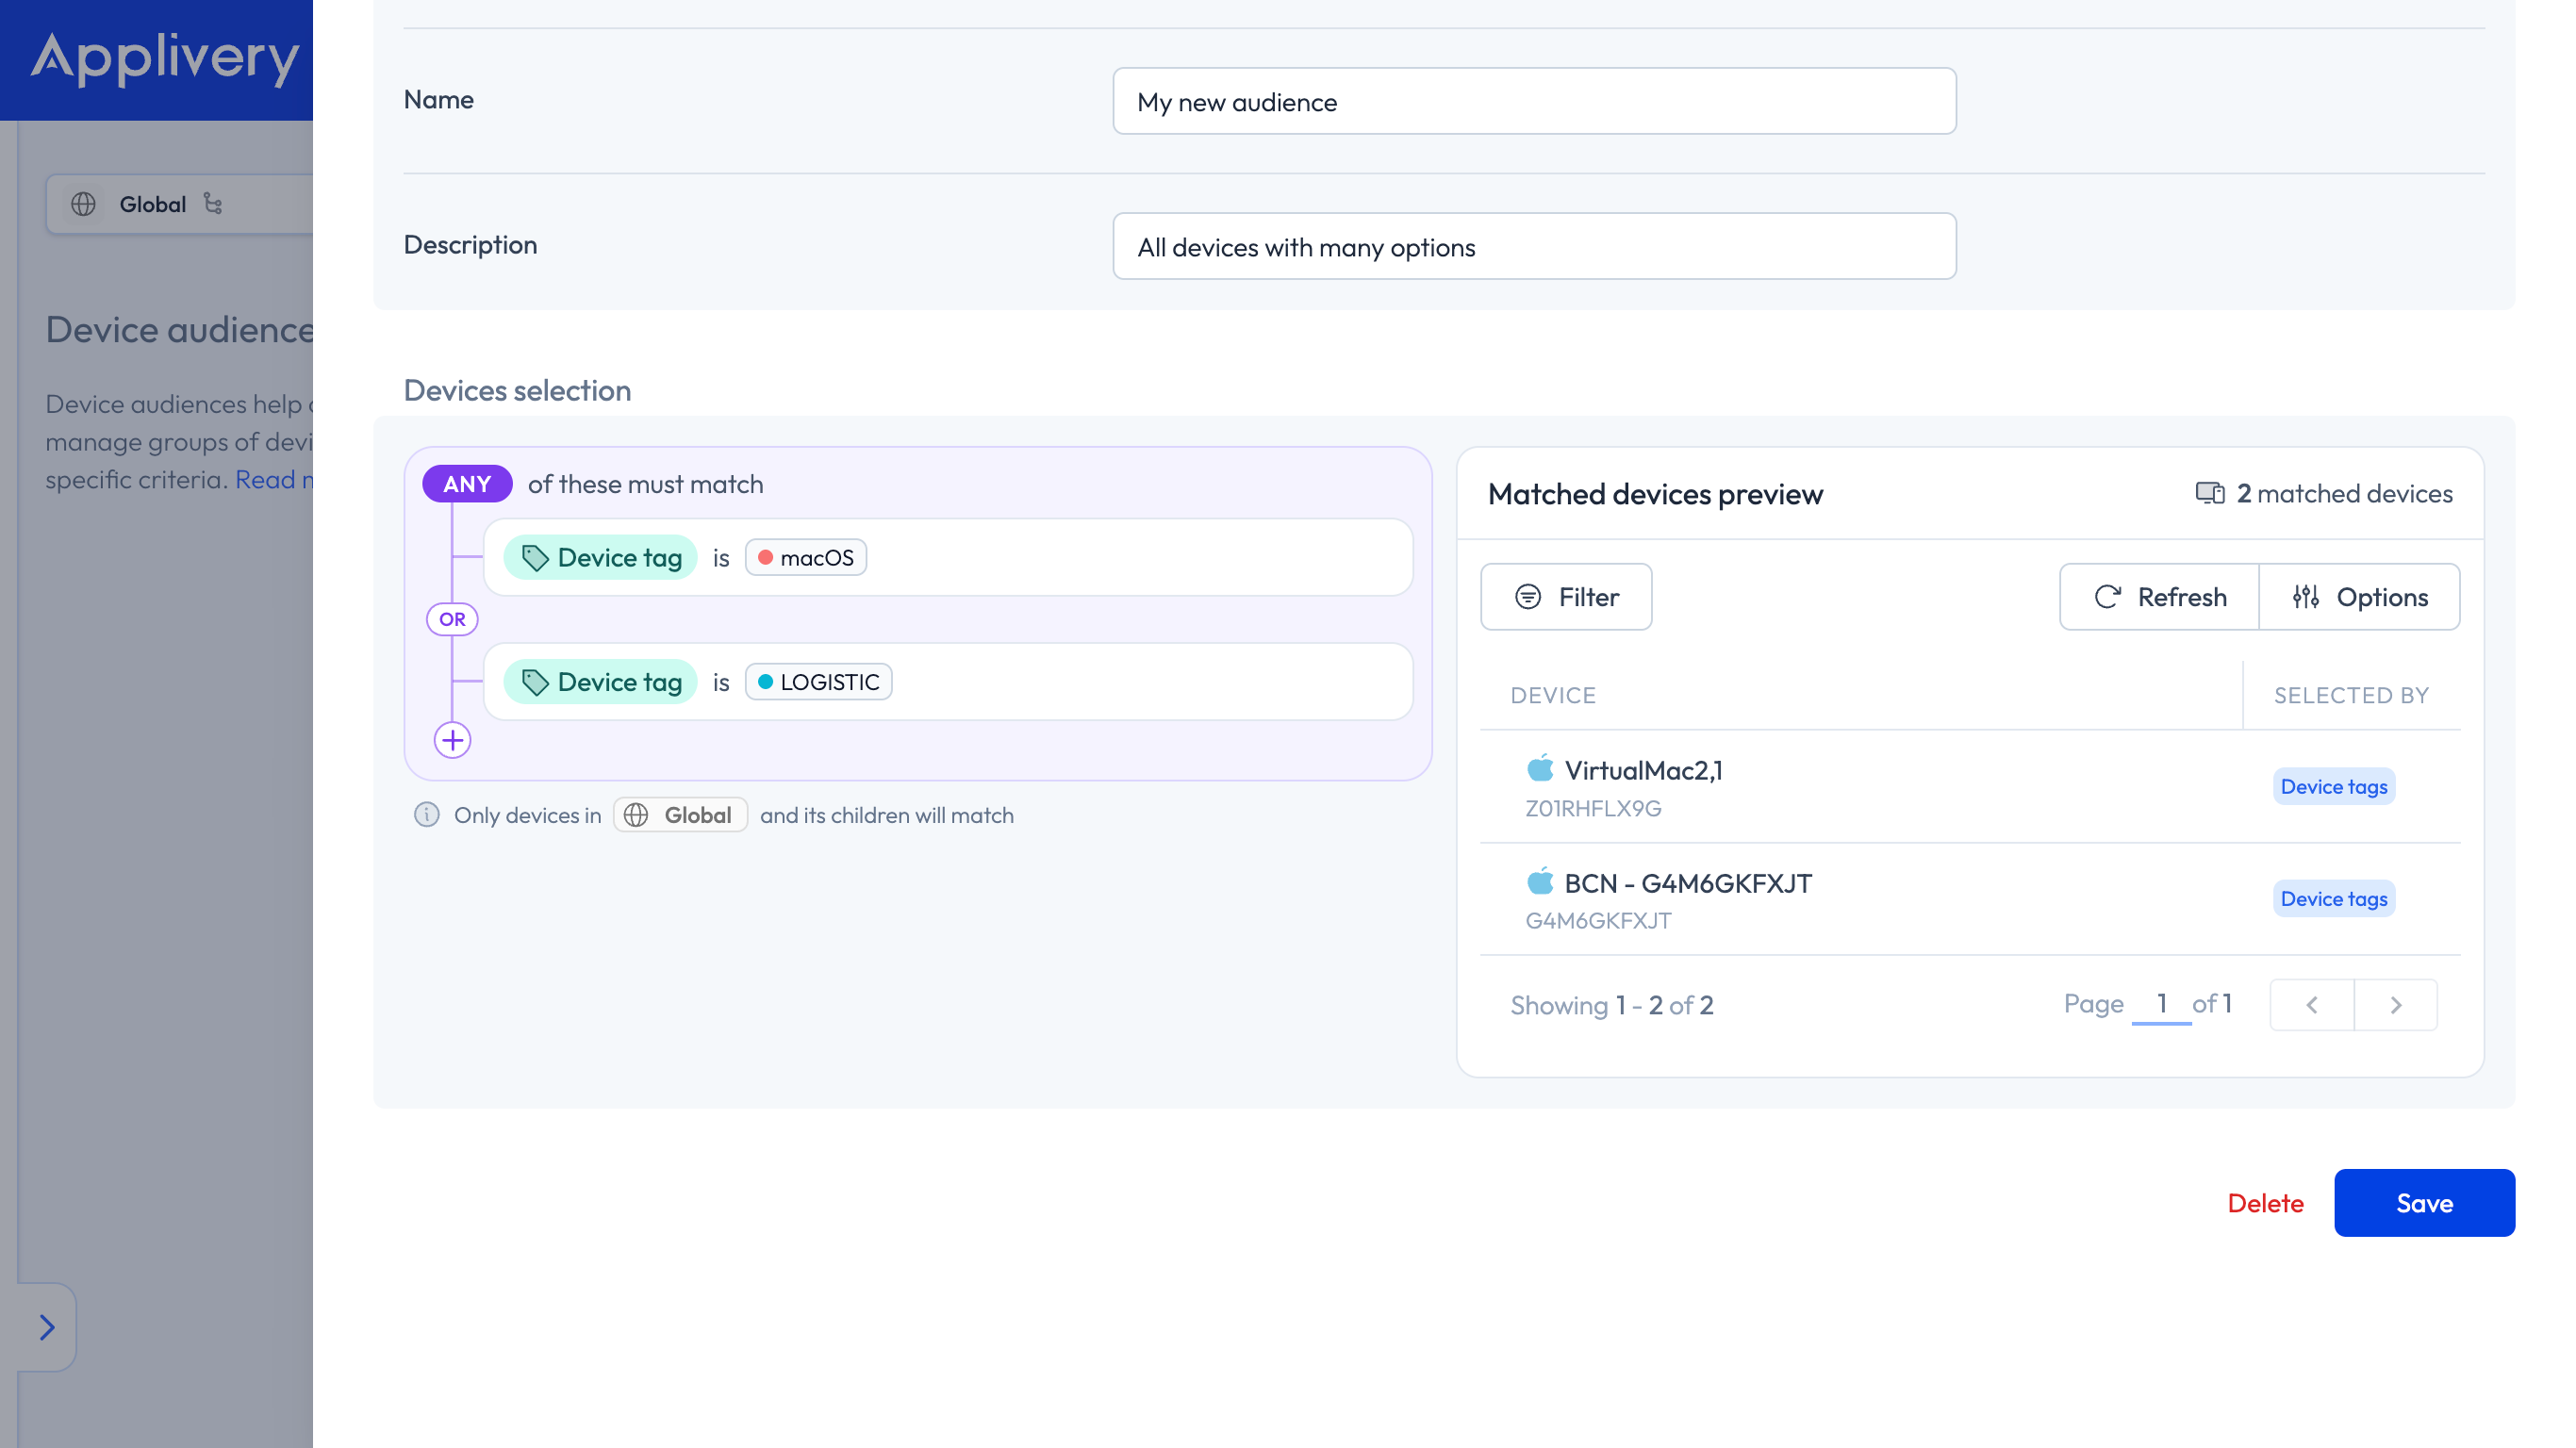Image resolution: width=2576 pixels, height=1448 pixels.
Task: Toggle the ANY match condition badge
Action: coord(467,484)
